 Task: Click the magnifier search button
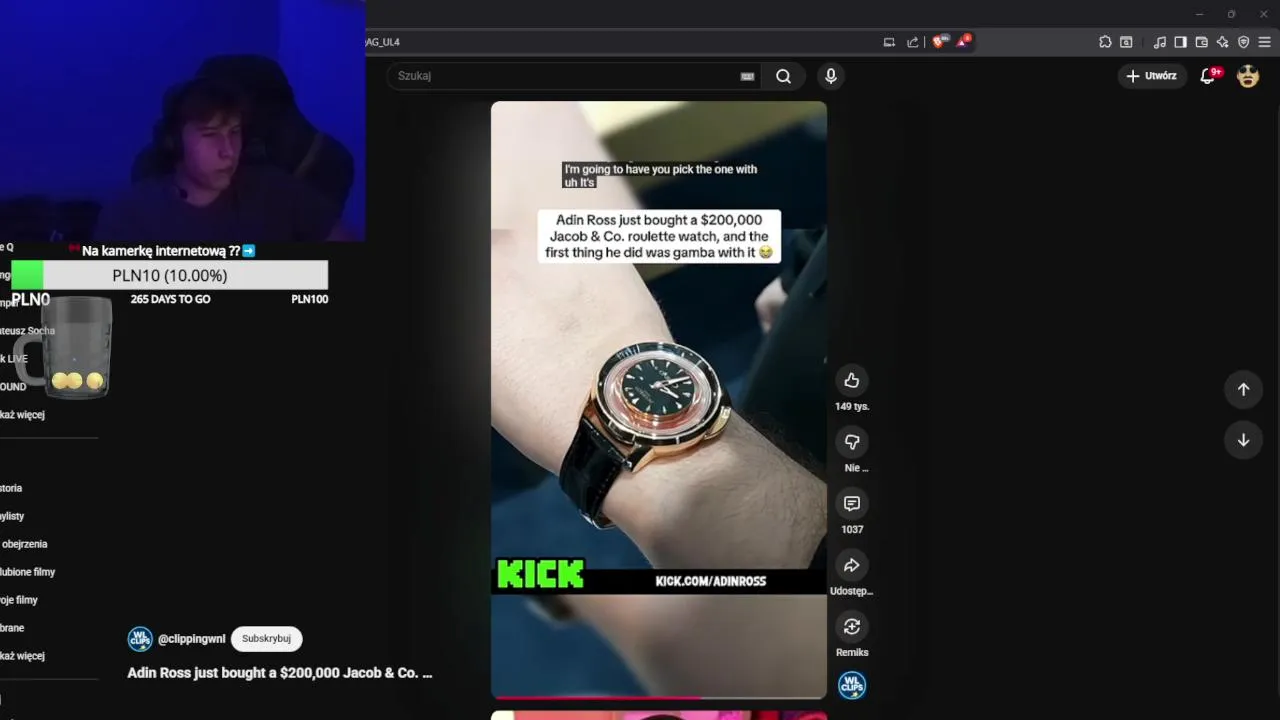(x=783, y=76)
